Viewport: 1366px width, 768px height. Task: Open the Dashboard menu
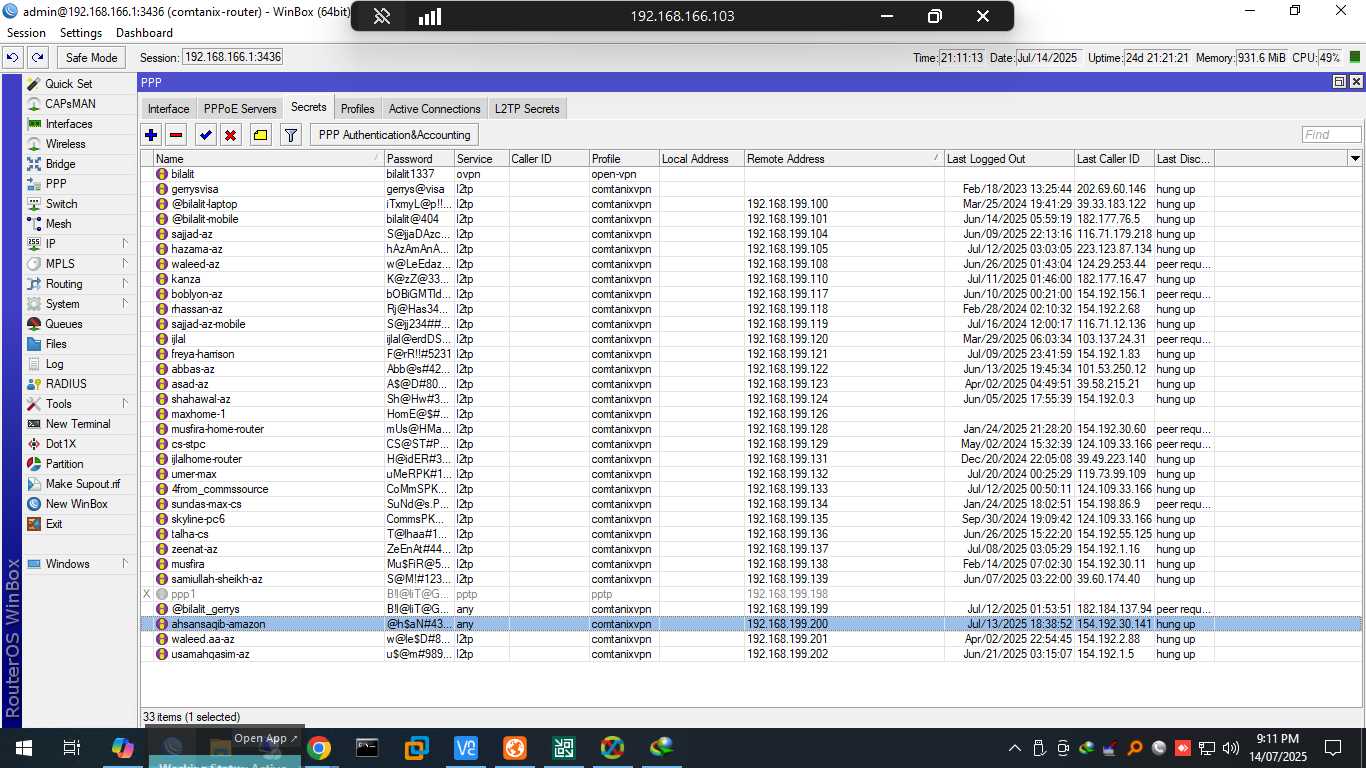(x=144, y=33)
